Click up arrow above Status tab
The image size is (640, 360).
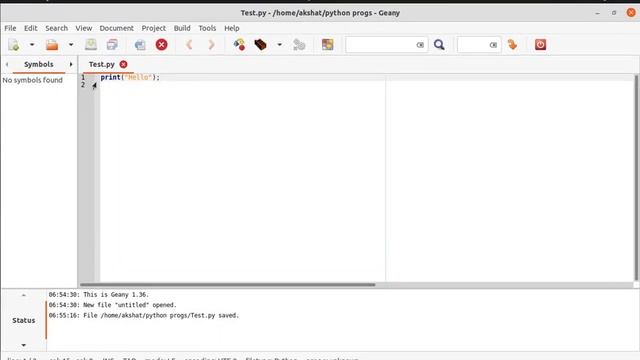point(24,295)
